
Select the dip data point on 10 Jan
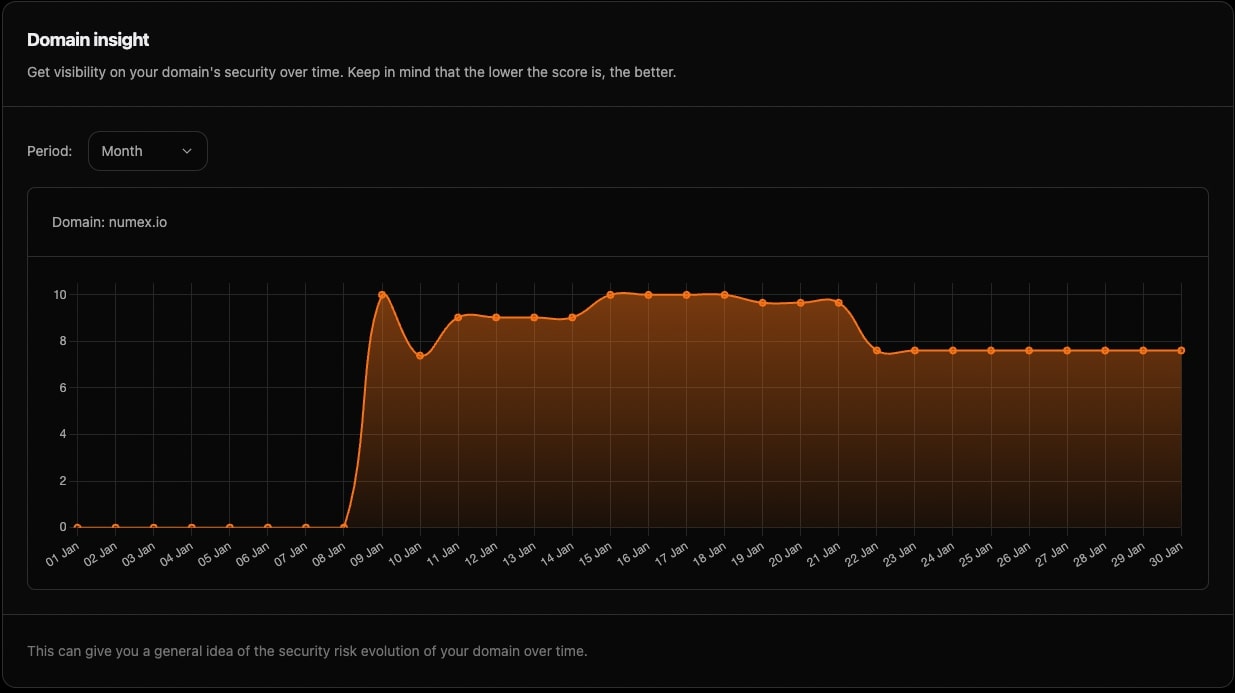420,355
